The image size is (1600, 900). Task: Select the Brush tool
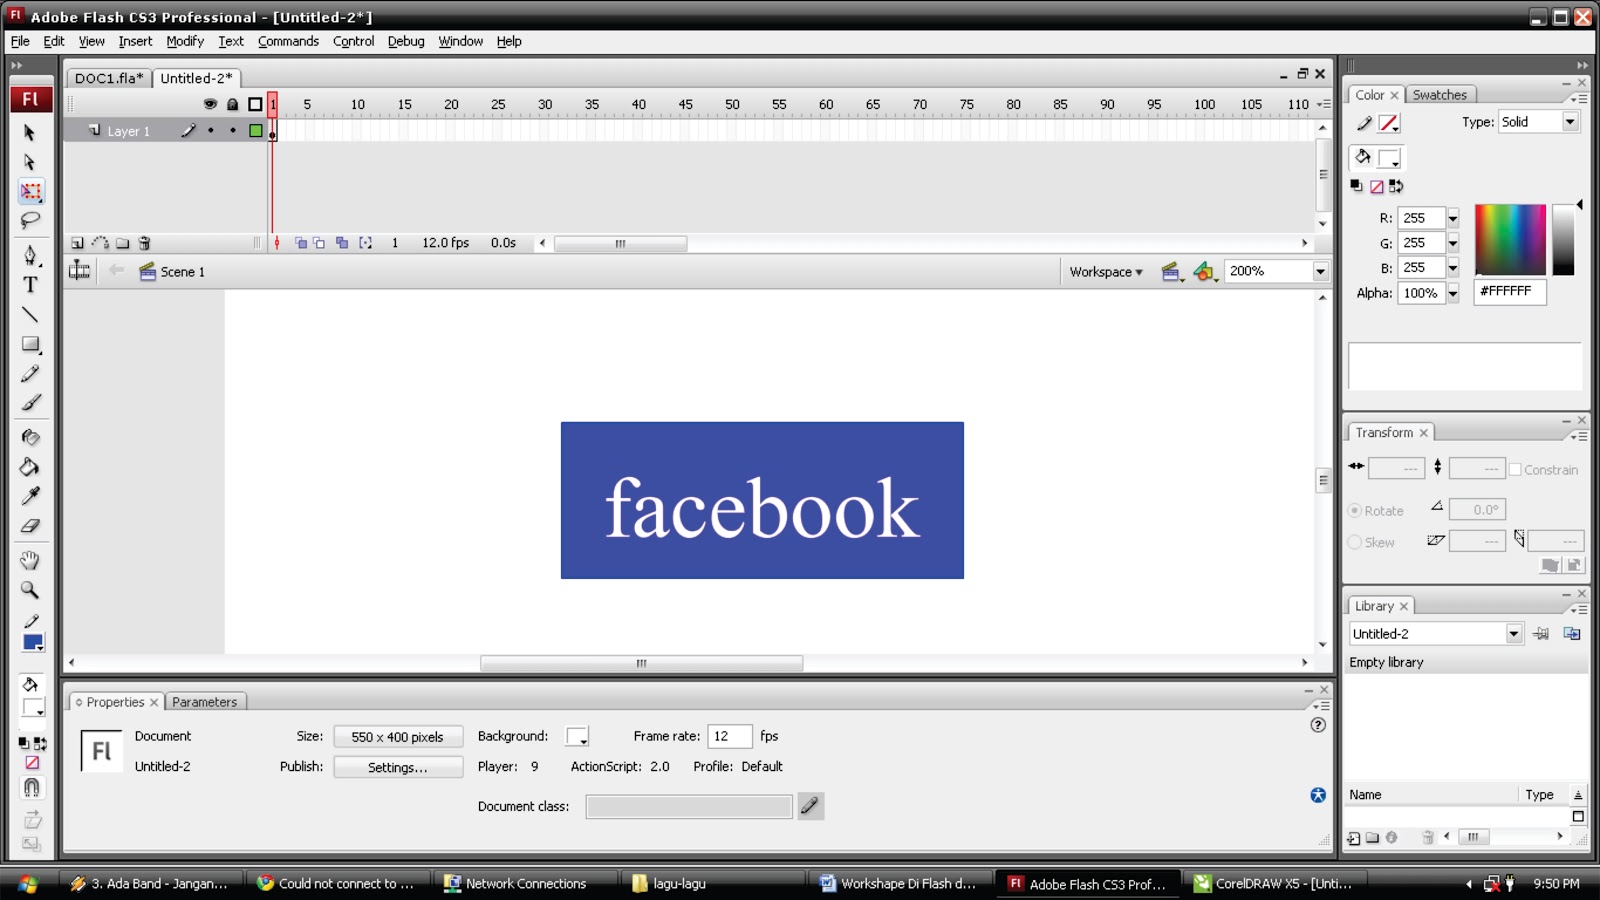tap(30, 402)
